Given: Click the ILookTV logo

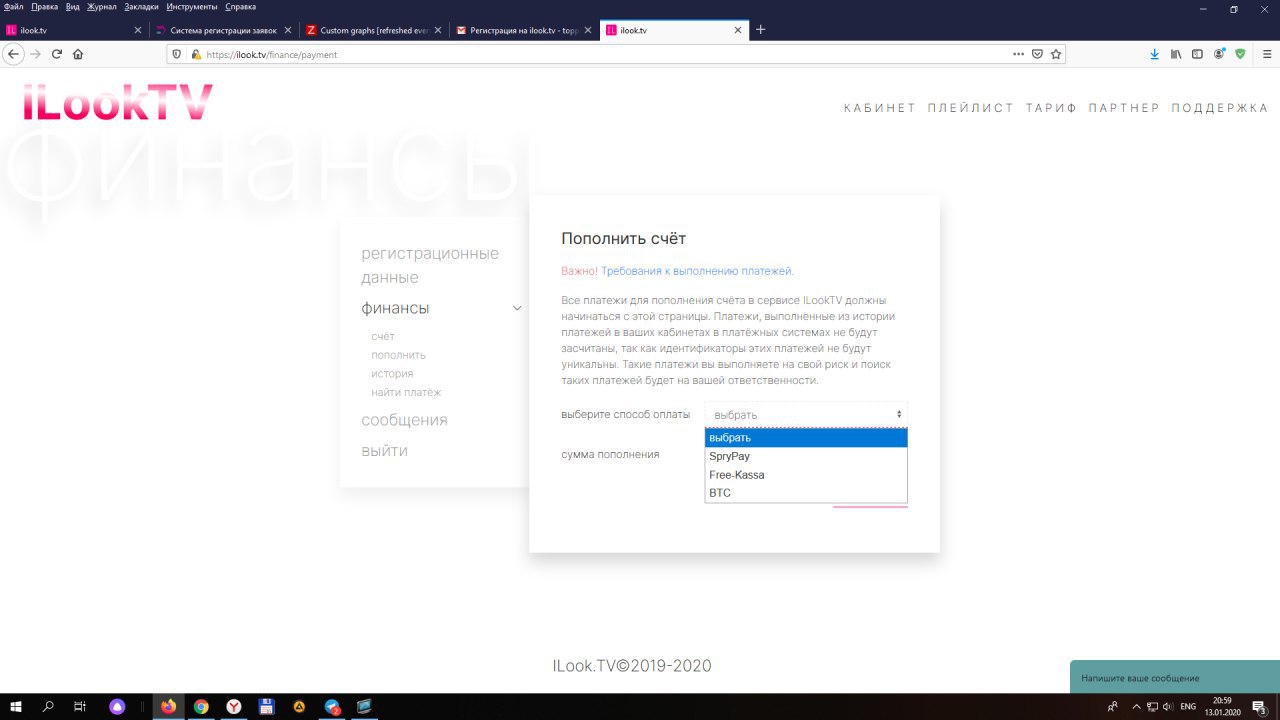Looking at the screenshot, I should click(x=118, y=102).
